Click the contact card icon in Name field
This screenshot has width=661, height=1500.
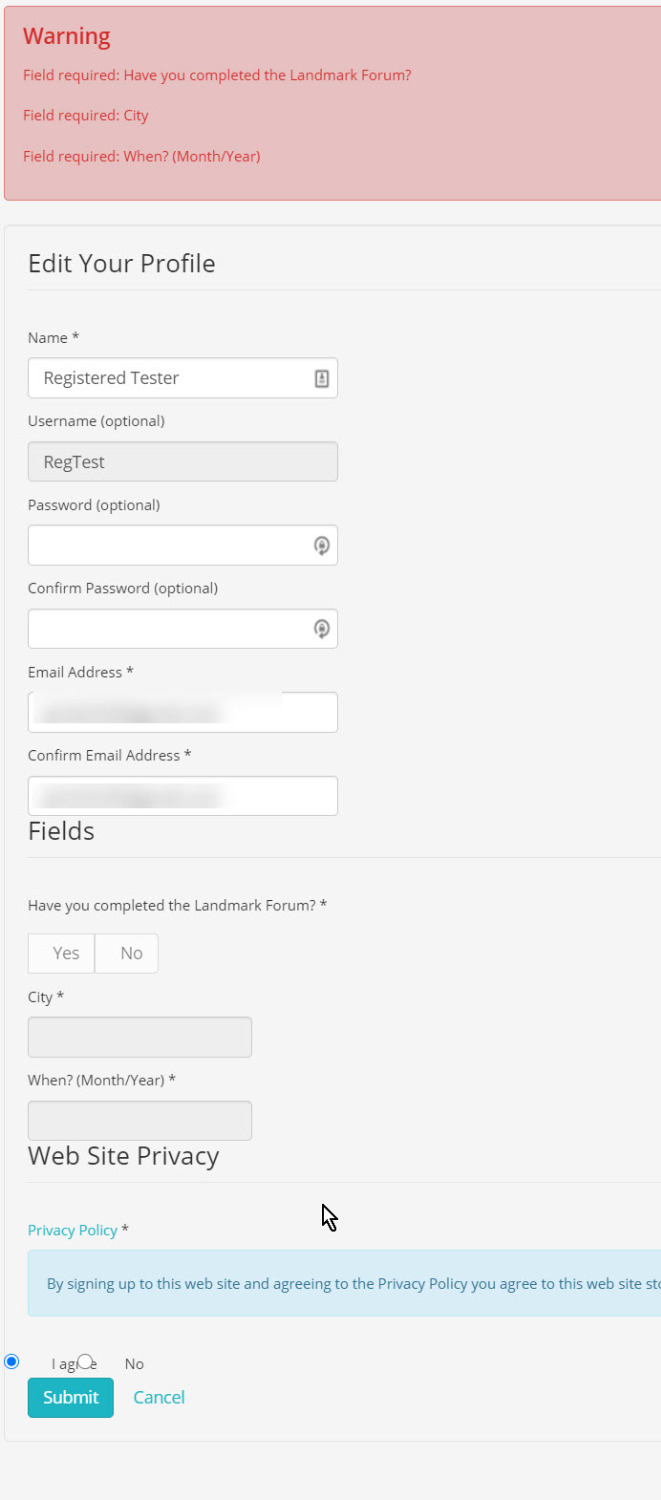coord(322,378)
